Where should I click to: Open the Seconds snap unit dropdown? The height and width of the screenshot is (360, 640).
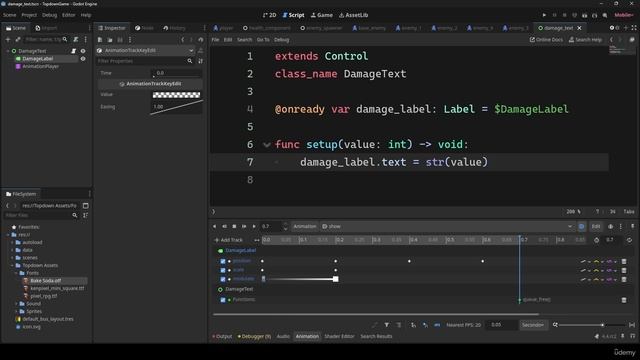(x=533, y=325)
